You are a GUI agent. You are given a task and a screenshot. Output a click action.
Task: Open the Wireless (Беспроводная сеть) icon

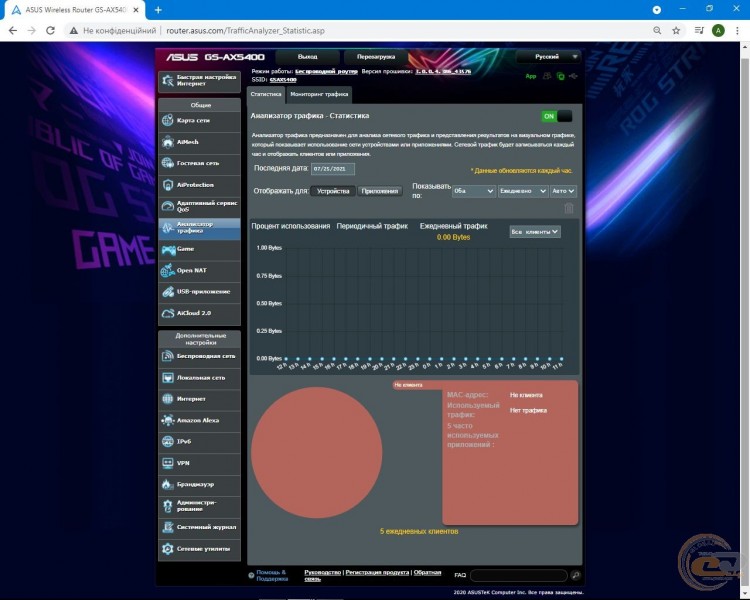[x=167, y=356]
